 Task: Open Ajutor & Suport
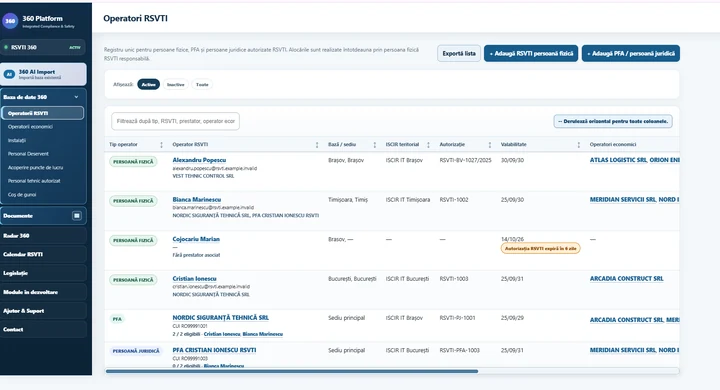43,311
